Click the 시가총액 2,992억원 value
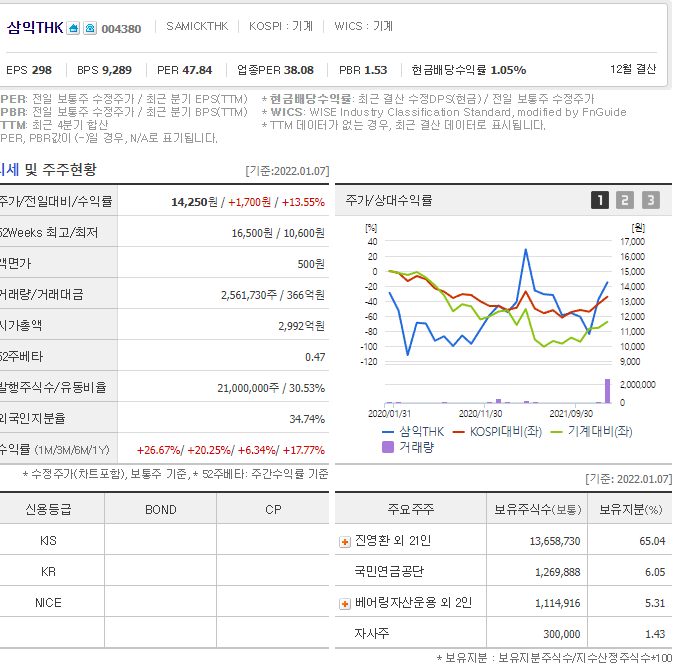Viewport: 684px width, 671px height. coord(301,326)
